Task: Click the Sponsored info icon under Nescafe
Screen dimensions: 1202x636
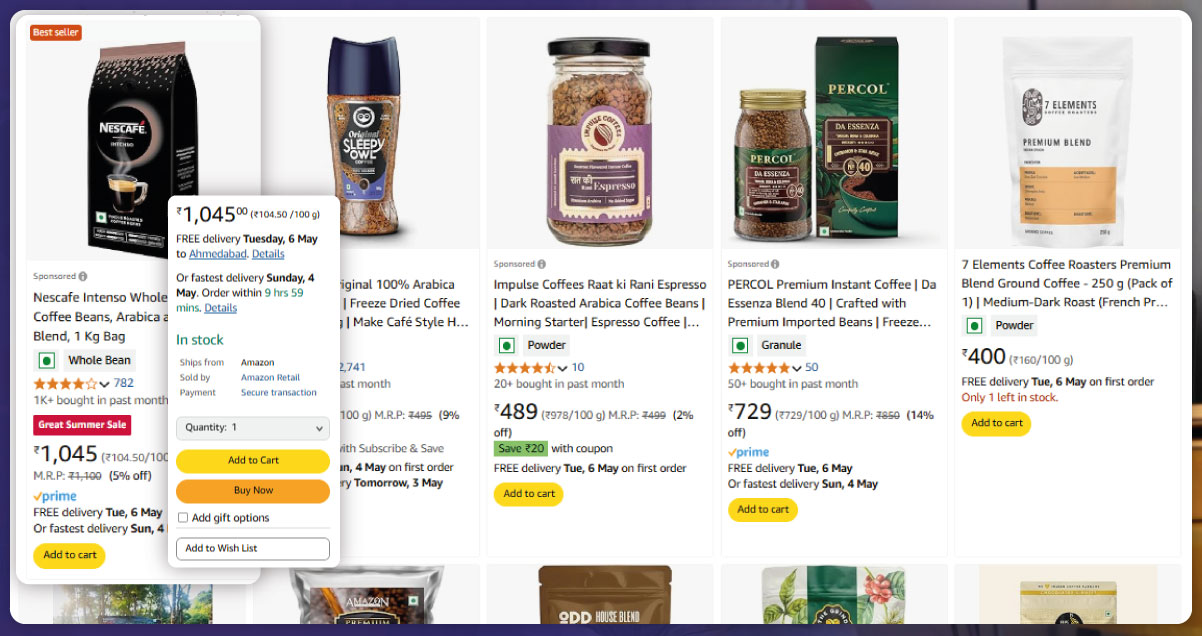Action: [83, 276]
